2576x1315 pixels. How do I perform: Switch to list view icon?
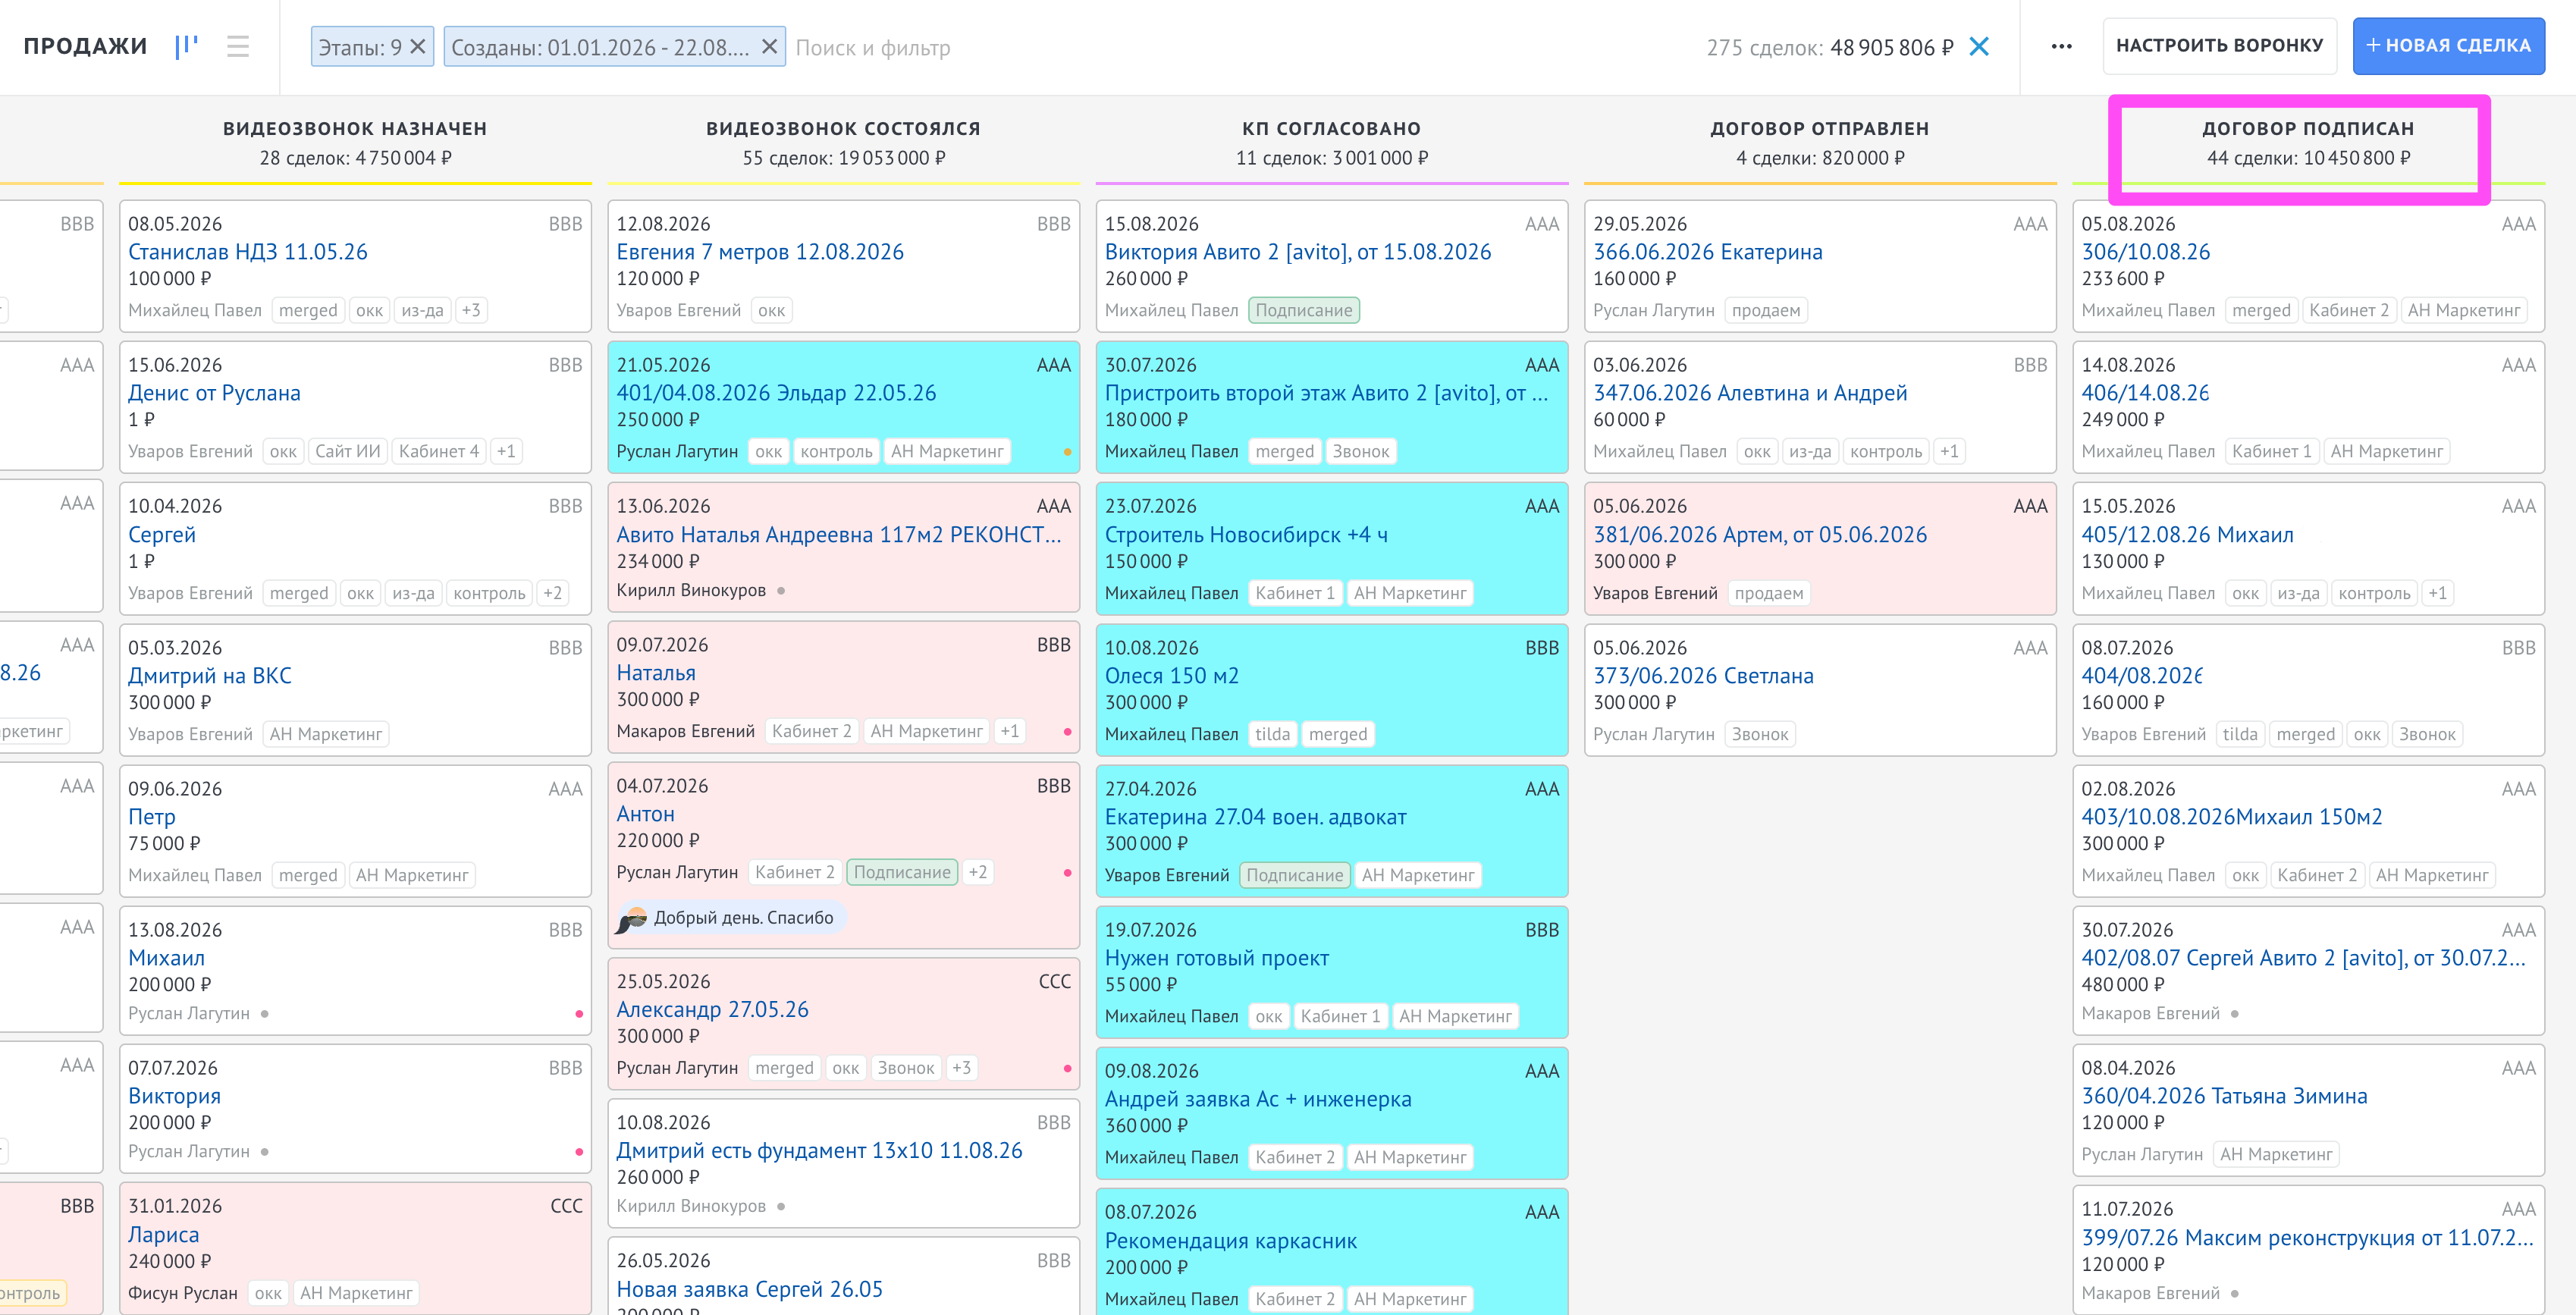[238, 46]
